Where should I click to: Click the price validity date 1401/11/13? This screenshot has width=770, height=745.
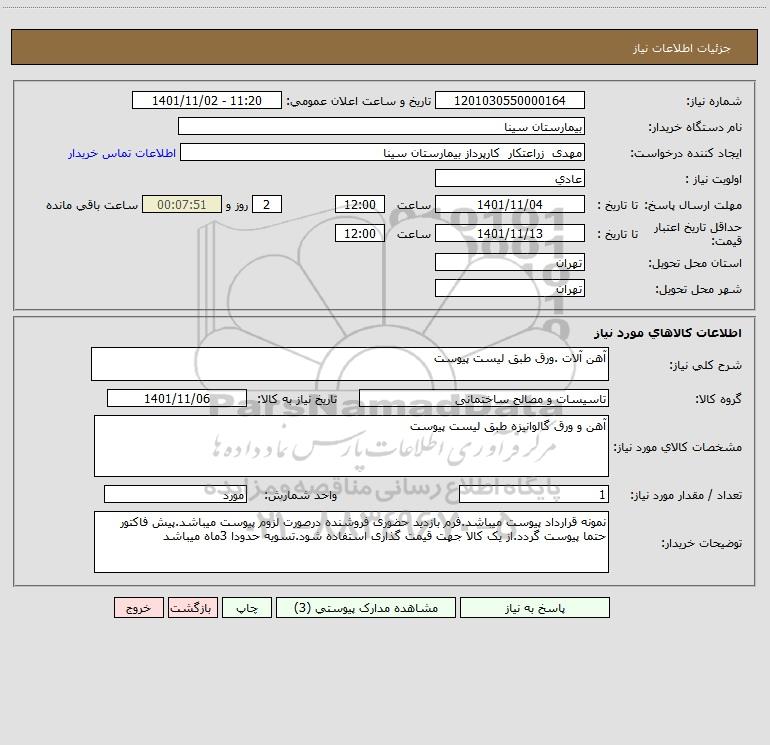pyautogui.click(x=510, y=233)
